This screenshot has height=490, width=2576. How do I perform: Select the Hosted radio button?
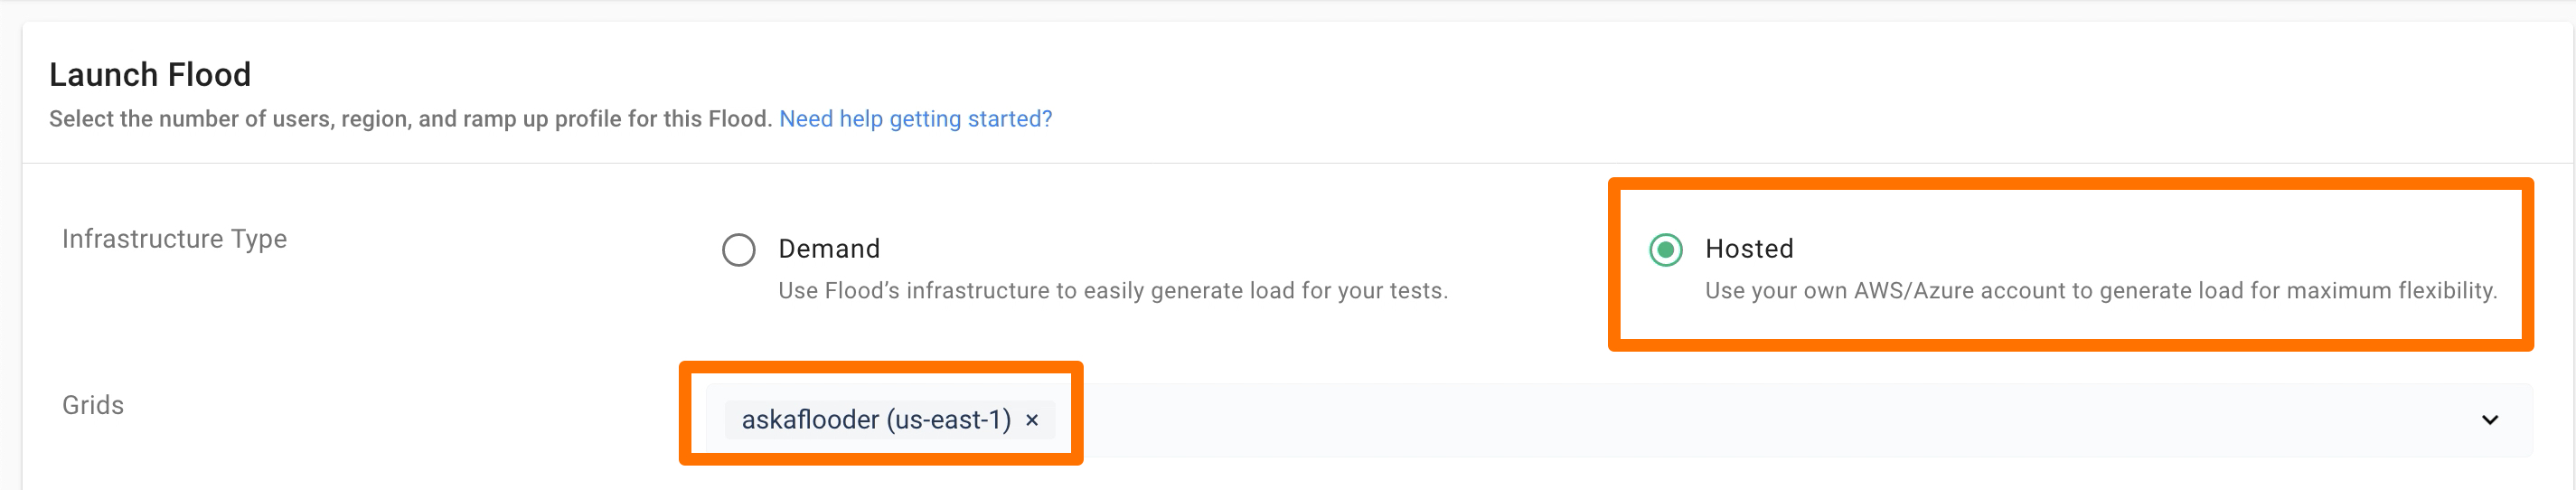click(x=1665, y=249)
